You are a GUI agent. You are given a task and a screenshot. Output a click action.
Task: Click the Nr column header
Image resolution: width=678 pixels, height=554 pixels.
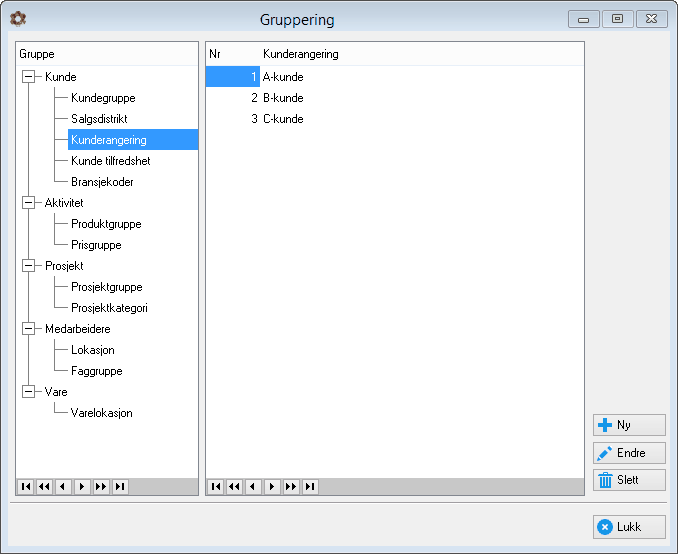[x=233, y=54]
